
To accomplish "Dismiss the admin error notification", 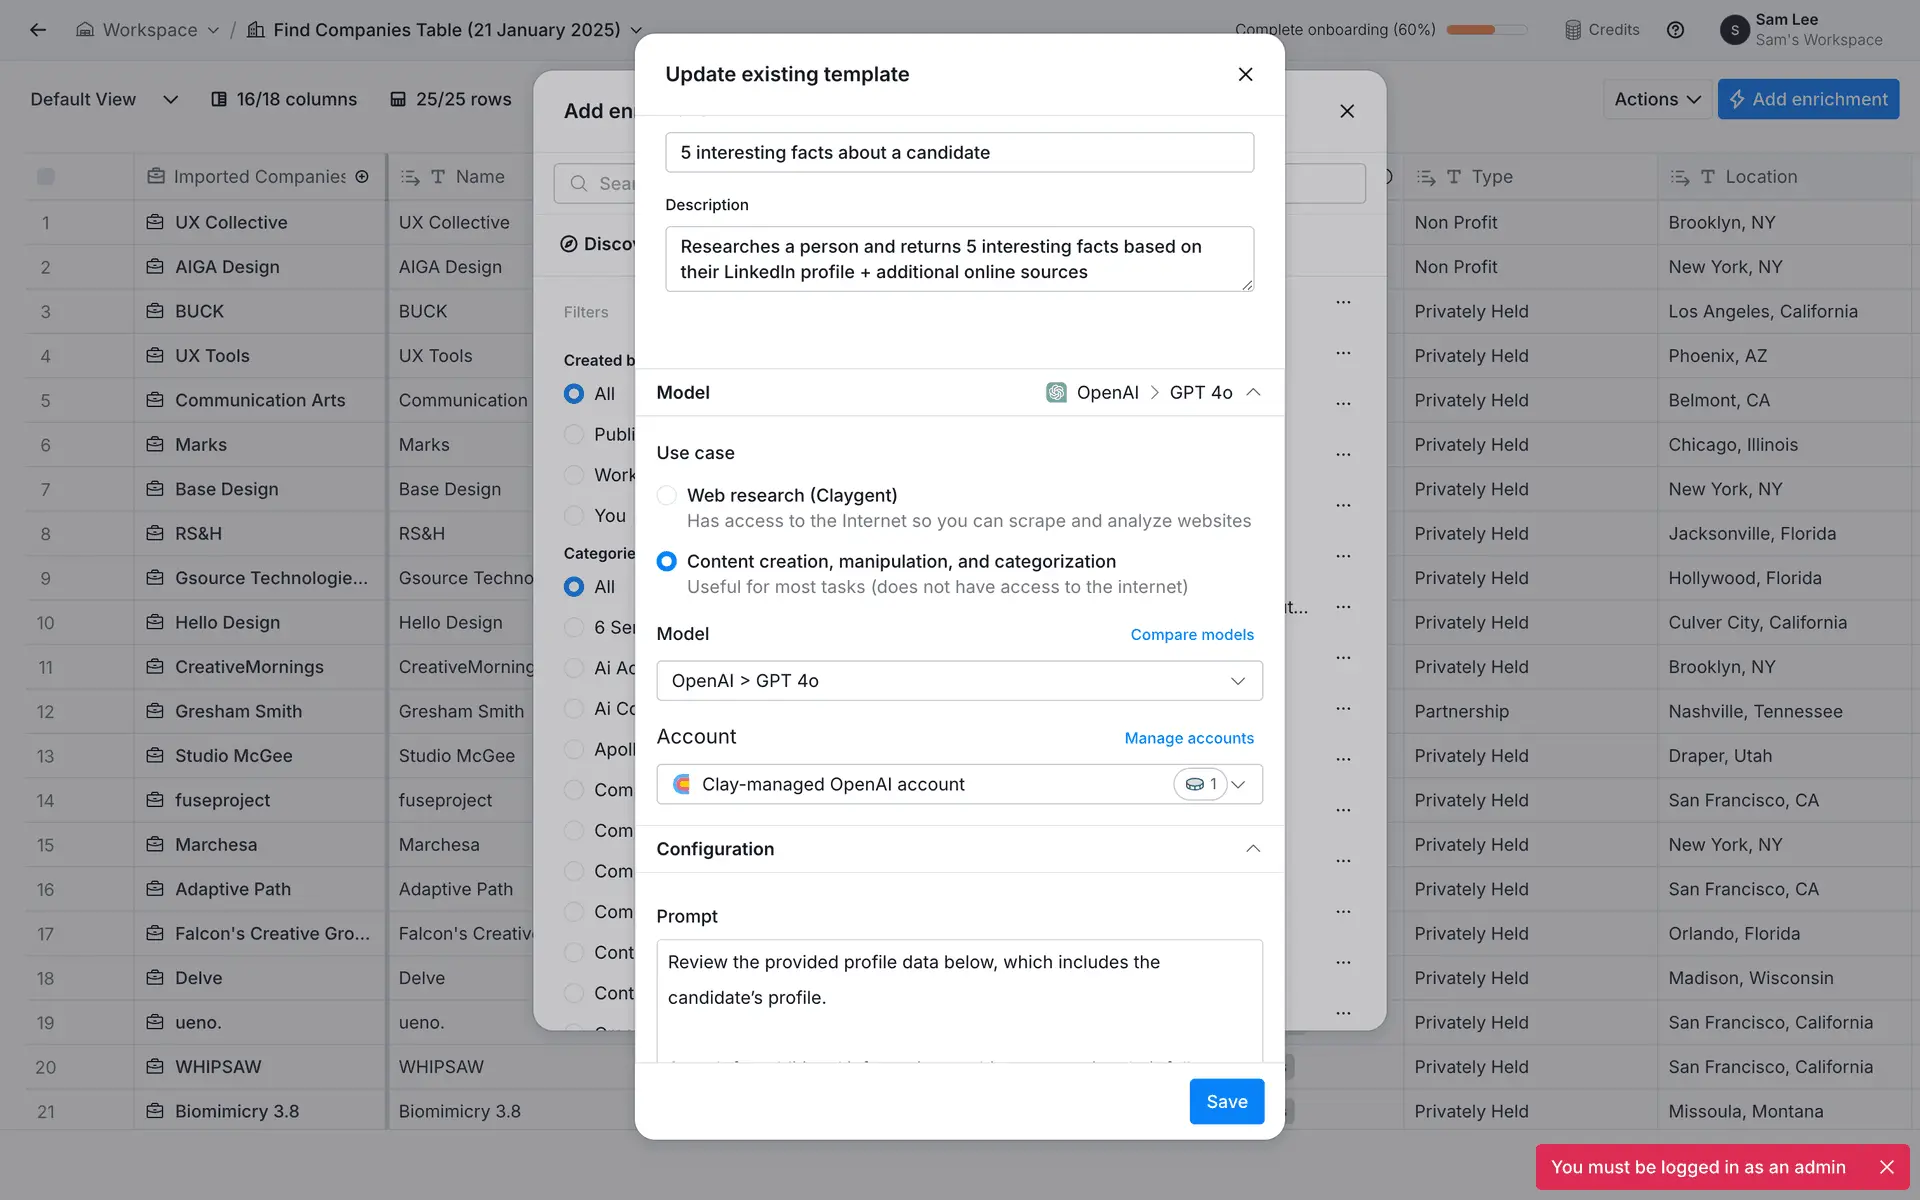I will [x=1887, y=1167].
